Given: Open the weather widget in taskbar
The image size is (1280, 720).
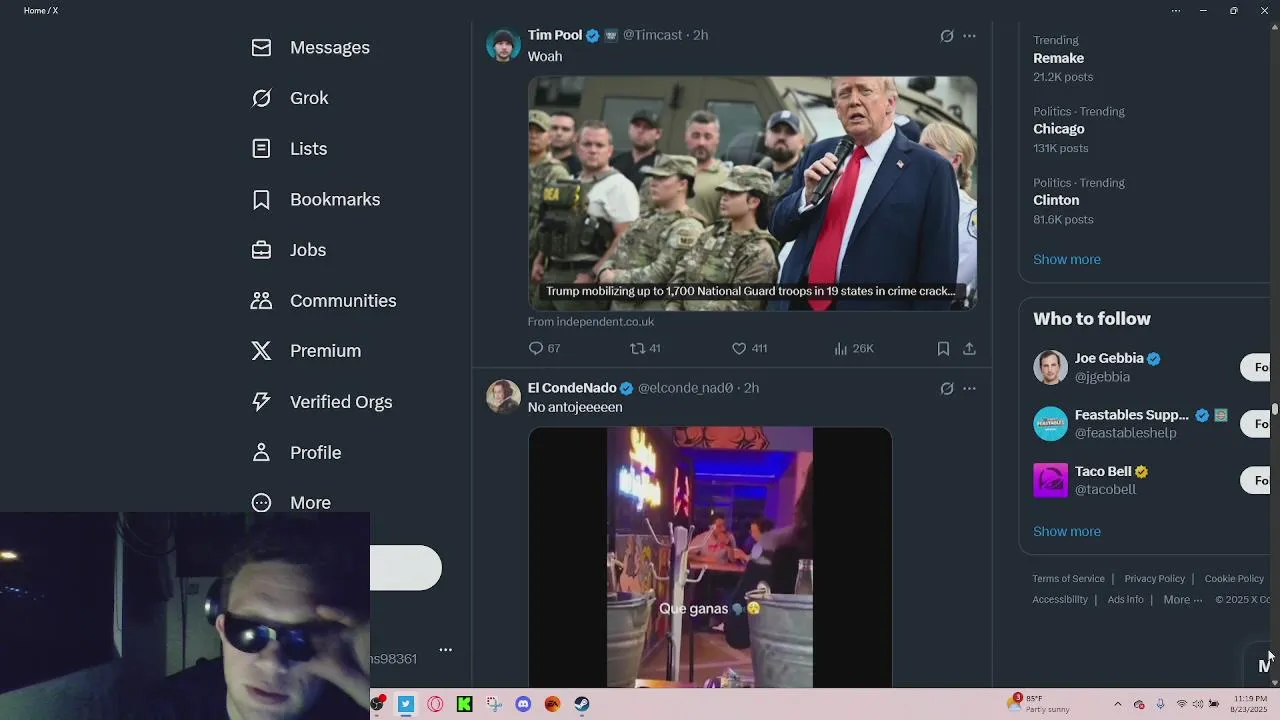Looking at the screenshot, I should (1040, 704).
